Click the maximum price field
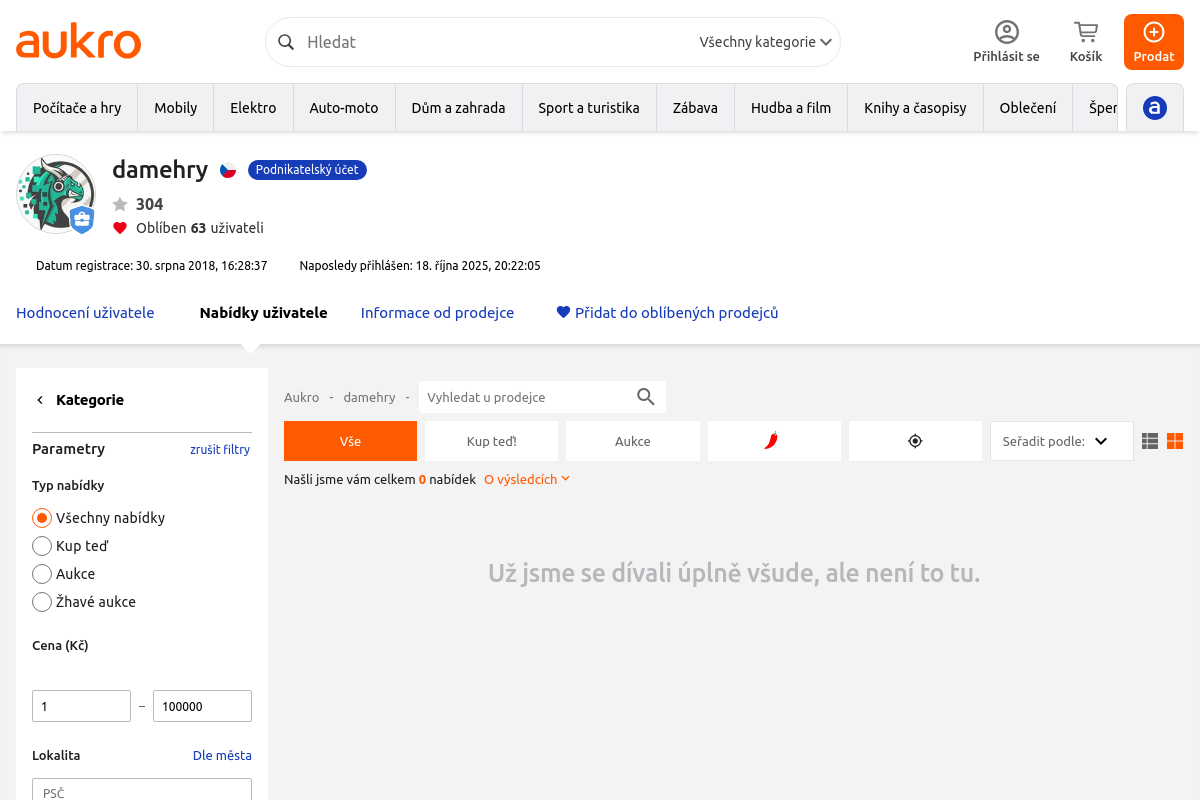Image resolution: width=1200 pixels, height=800 pixels. [x=202, y=706]
